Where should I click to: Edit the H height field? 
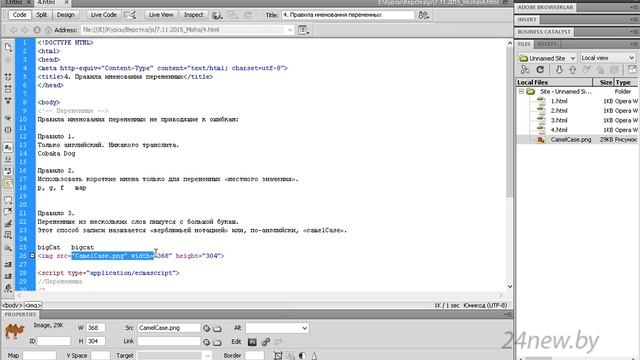[96, 341]
